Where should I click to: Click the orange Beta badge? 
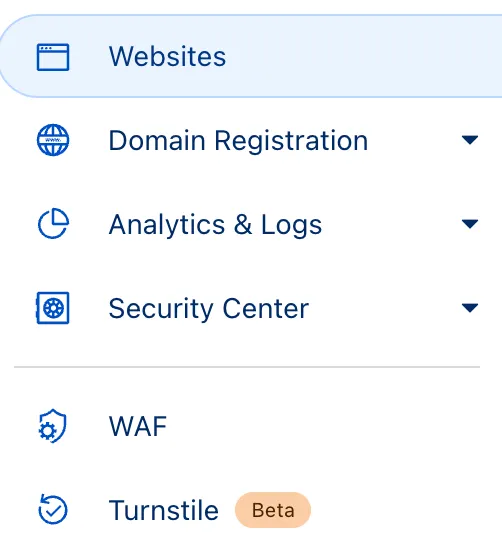[273, 510]
